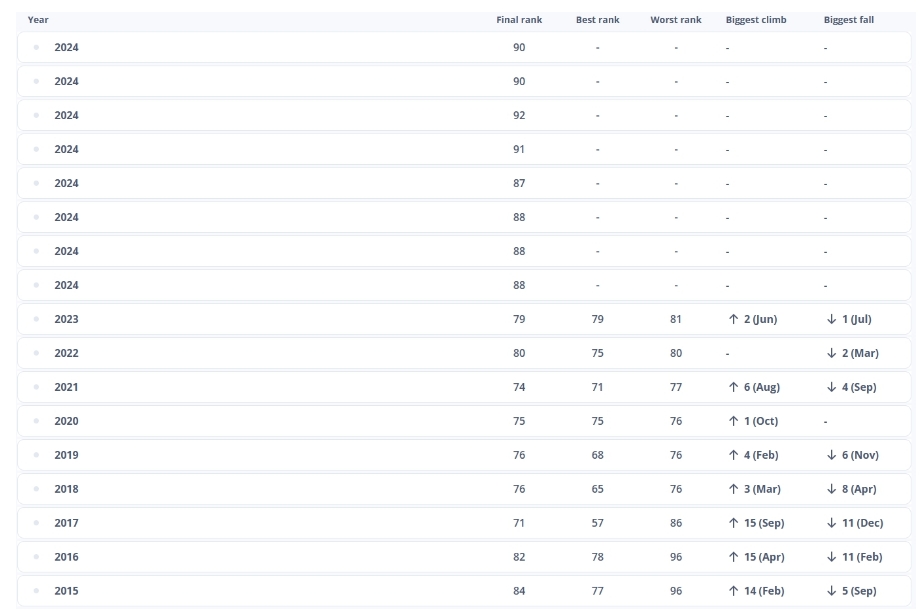Click the up arrow next to 6 (Aug)
922x616 pixels.
(733, 387)
